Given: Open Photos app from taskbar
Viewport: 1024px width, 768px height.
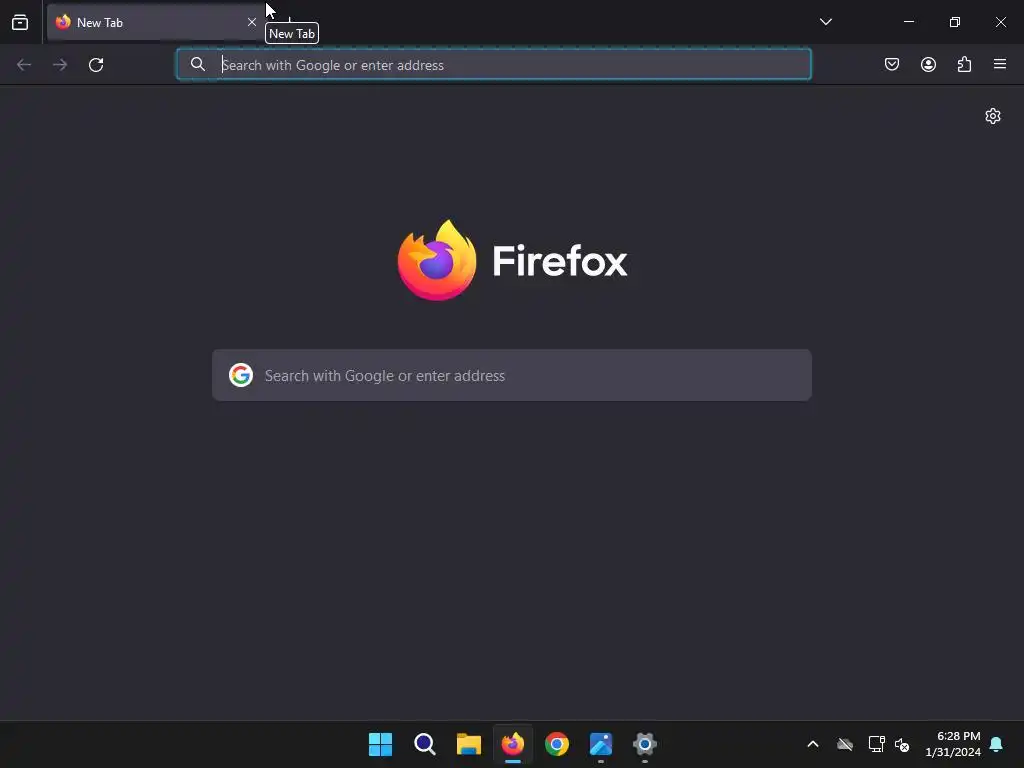Looking at the screenshot, I should 601,744.
